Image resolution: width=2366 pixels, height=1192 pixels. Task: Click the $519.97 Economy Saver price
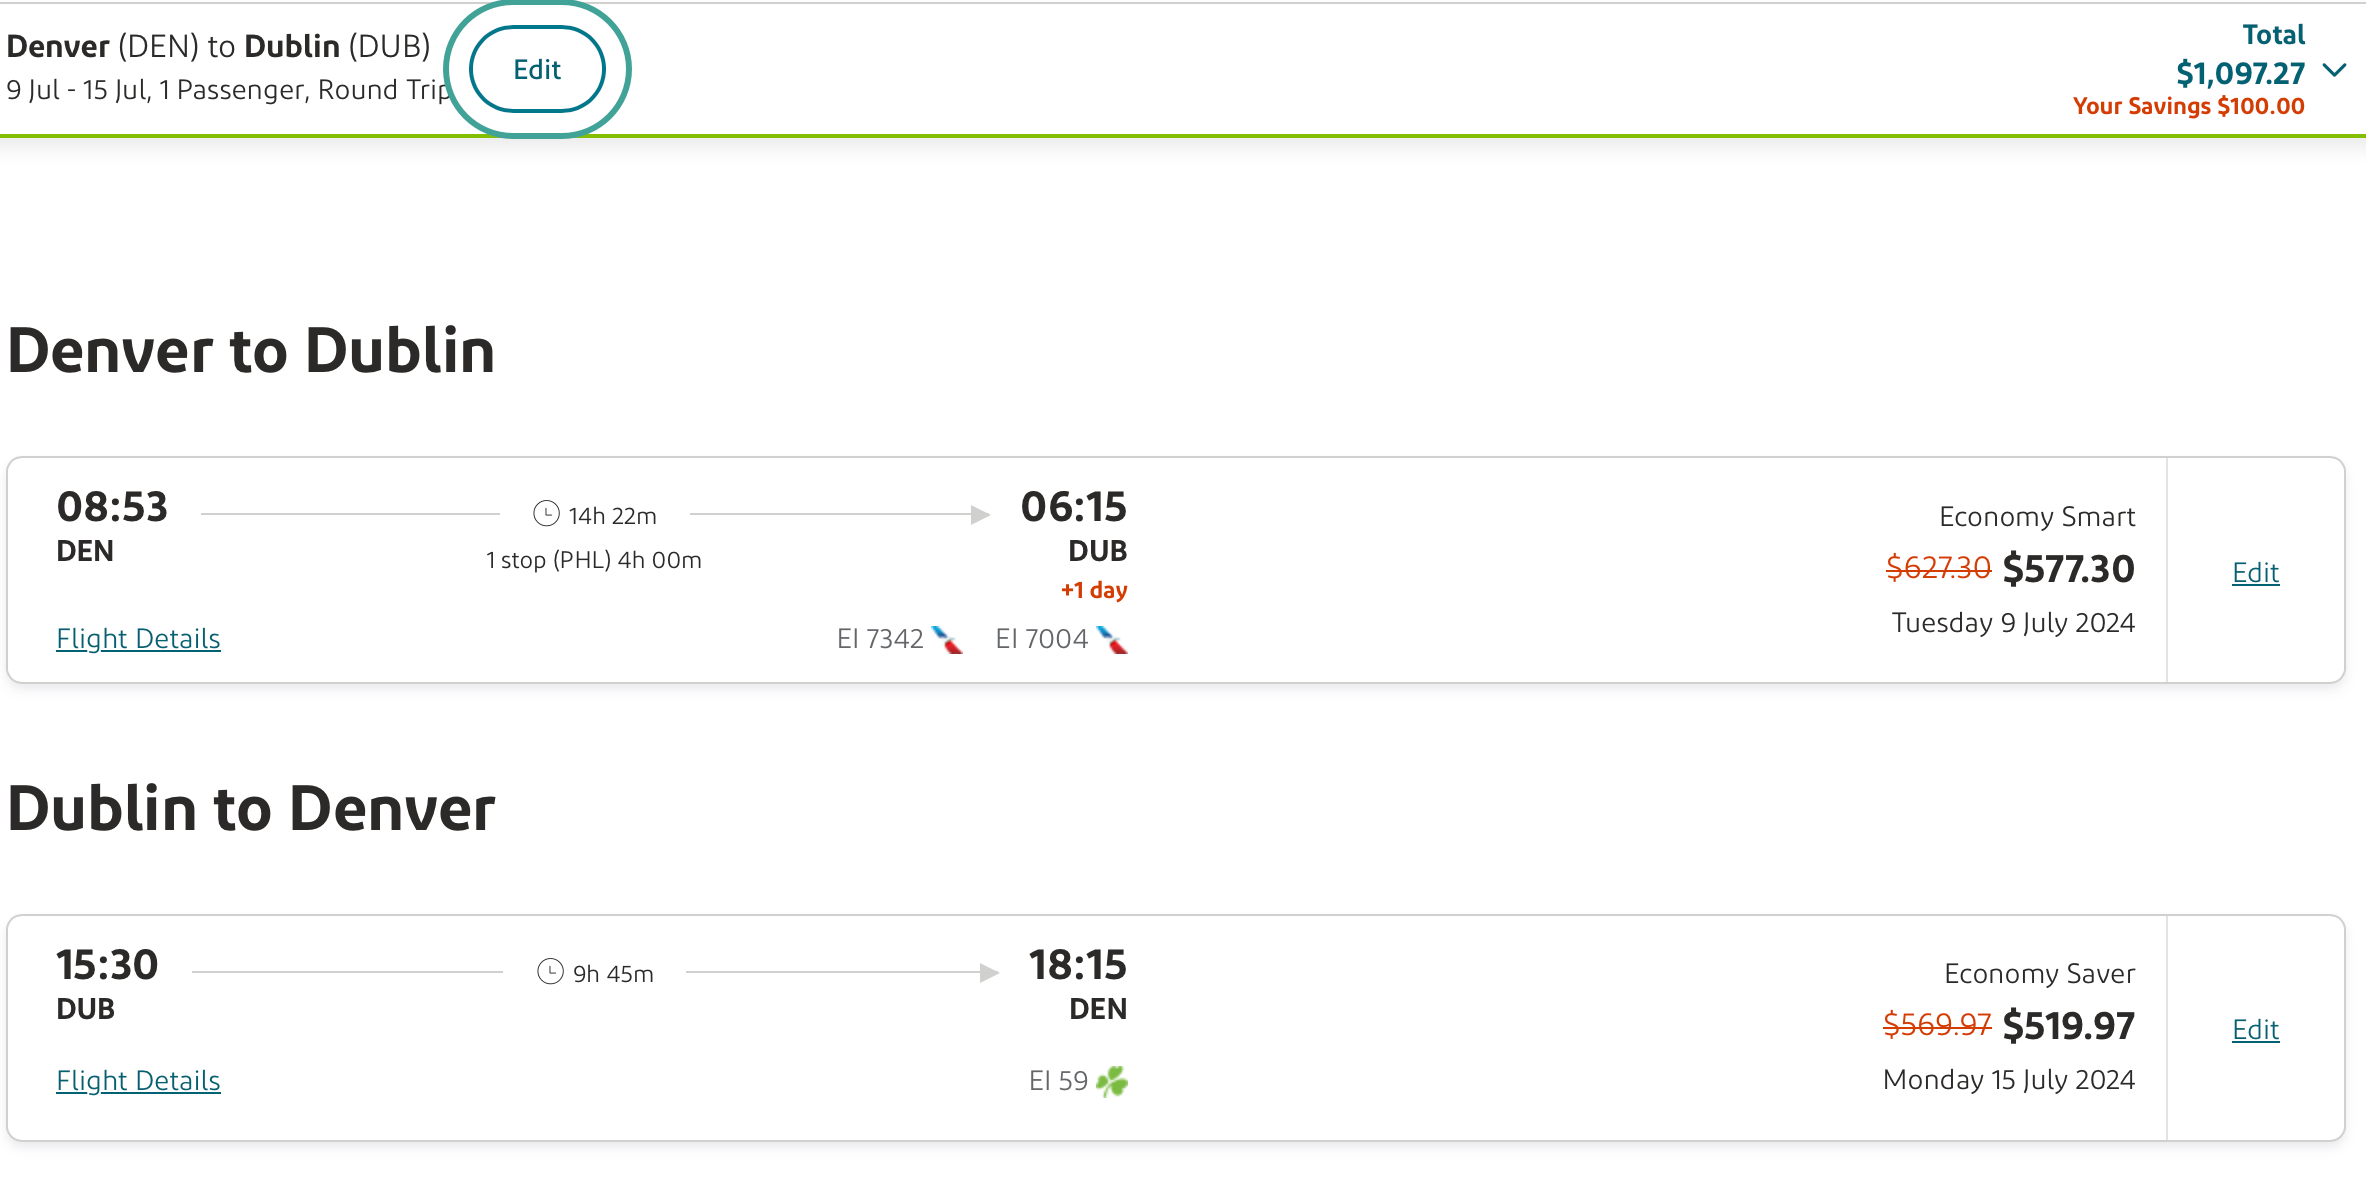pyautogui.click(x=2068, y=1026)
